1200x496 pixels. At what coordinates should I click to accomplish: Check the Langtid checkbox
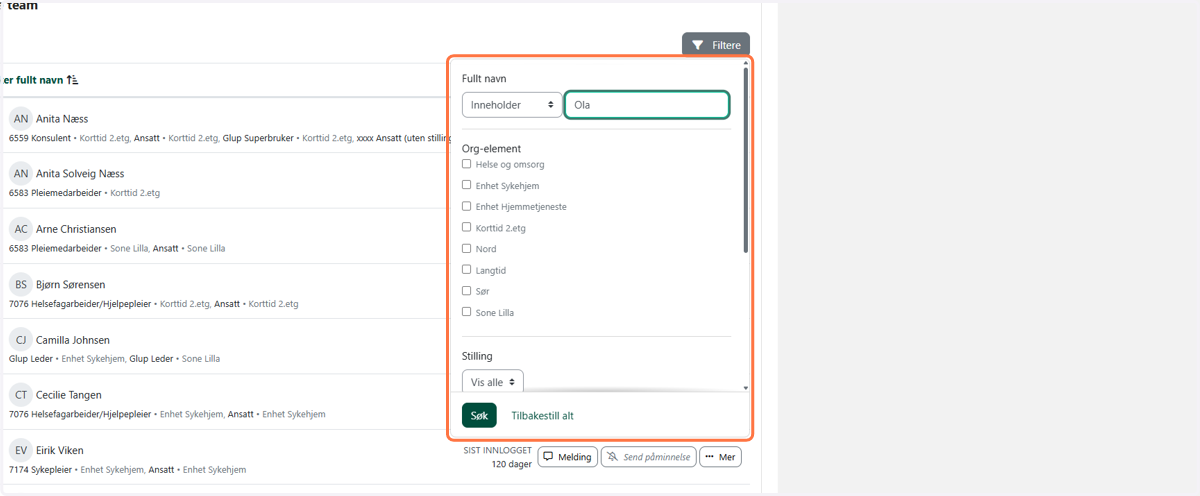466,269
